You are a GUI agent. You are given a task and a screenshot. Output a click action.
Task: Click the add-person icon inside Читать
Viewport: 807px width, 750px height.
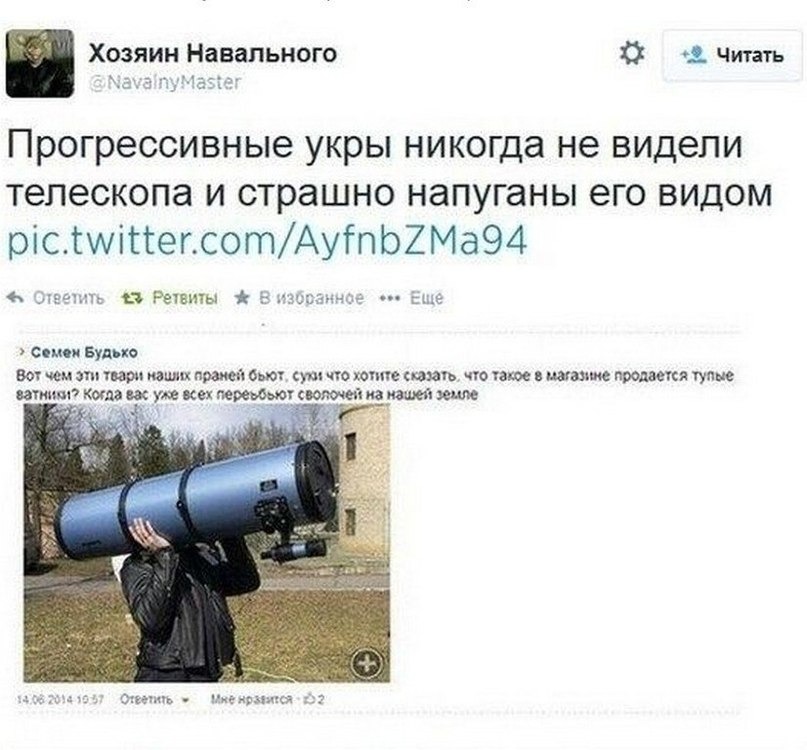tap(694, 55)
